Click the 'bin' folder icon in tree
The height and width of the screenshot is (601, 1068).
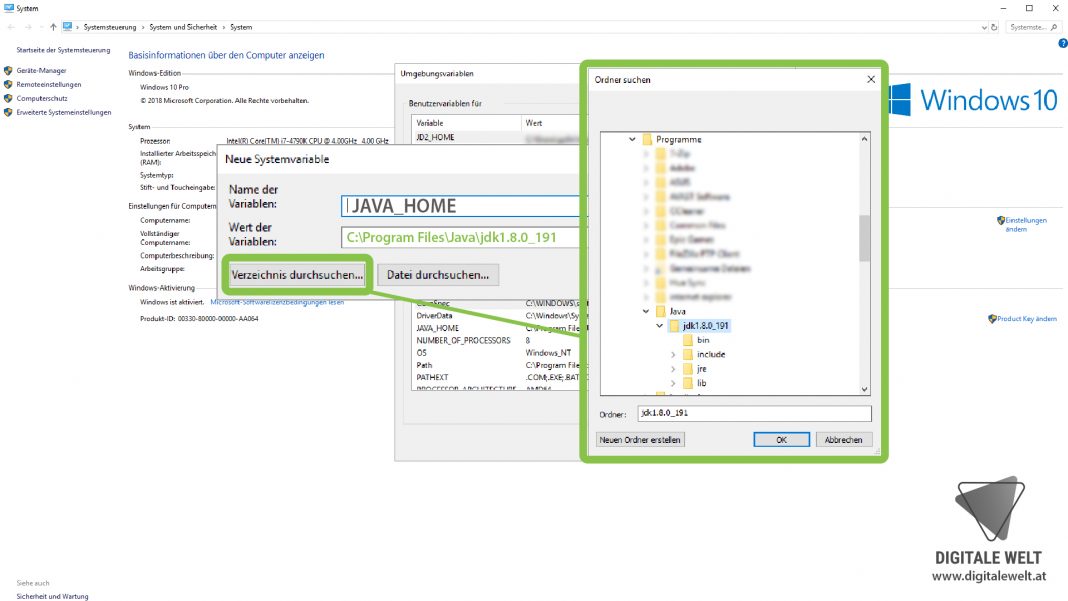click(x=688, y=340)
